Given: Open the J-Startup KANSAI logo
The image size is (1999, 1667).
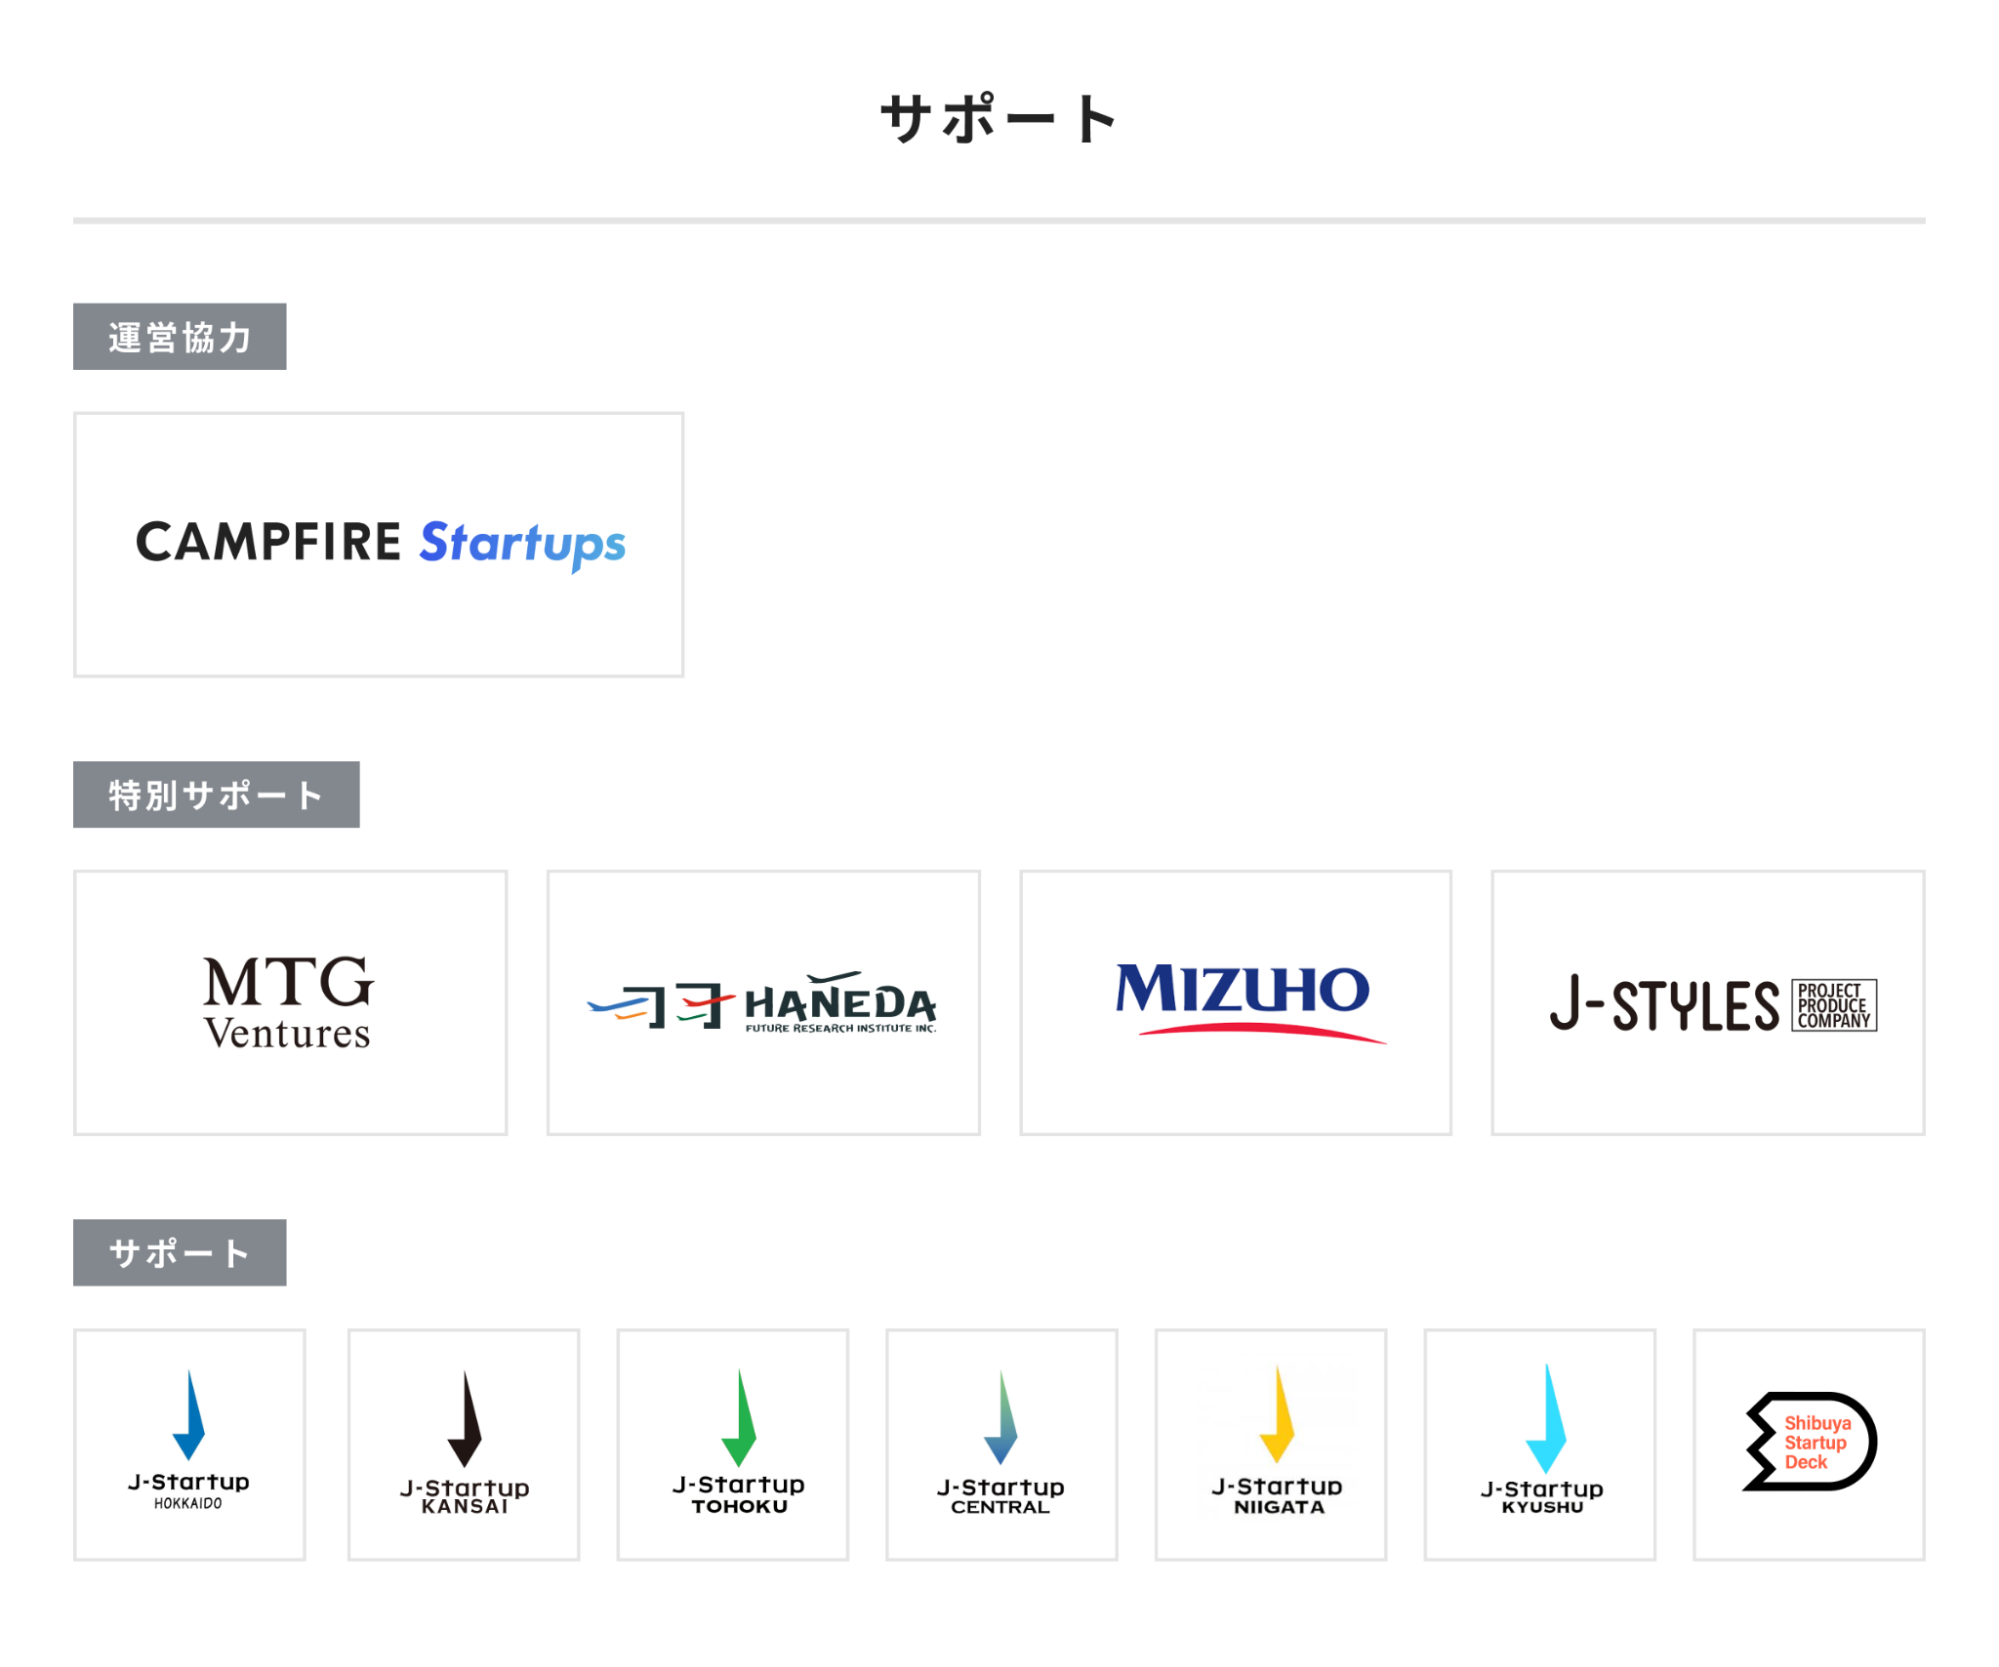Looking at the screenshot, I should (464, 1443).
